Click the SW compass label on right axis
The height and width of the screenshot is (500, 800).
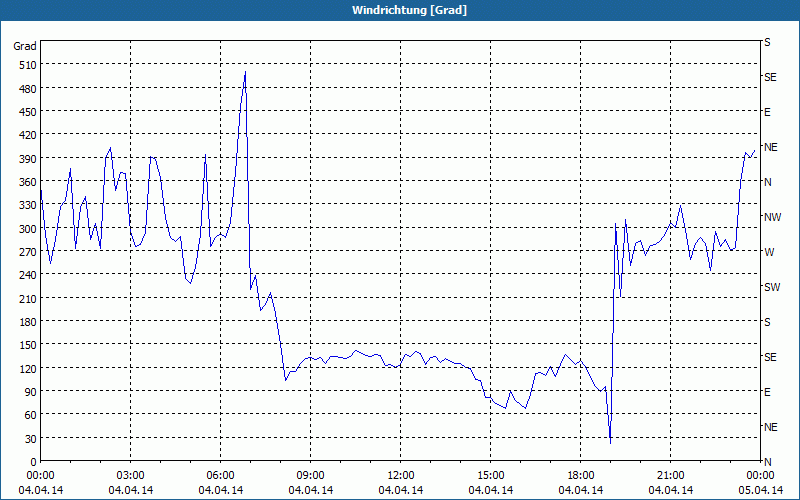772,287
